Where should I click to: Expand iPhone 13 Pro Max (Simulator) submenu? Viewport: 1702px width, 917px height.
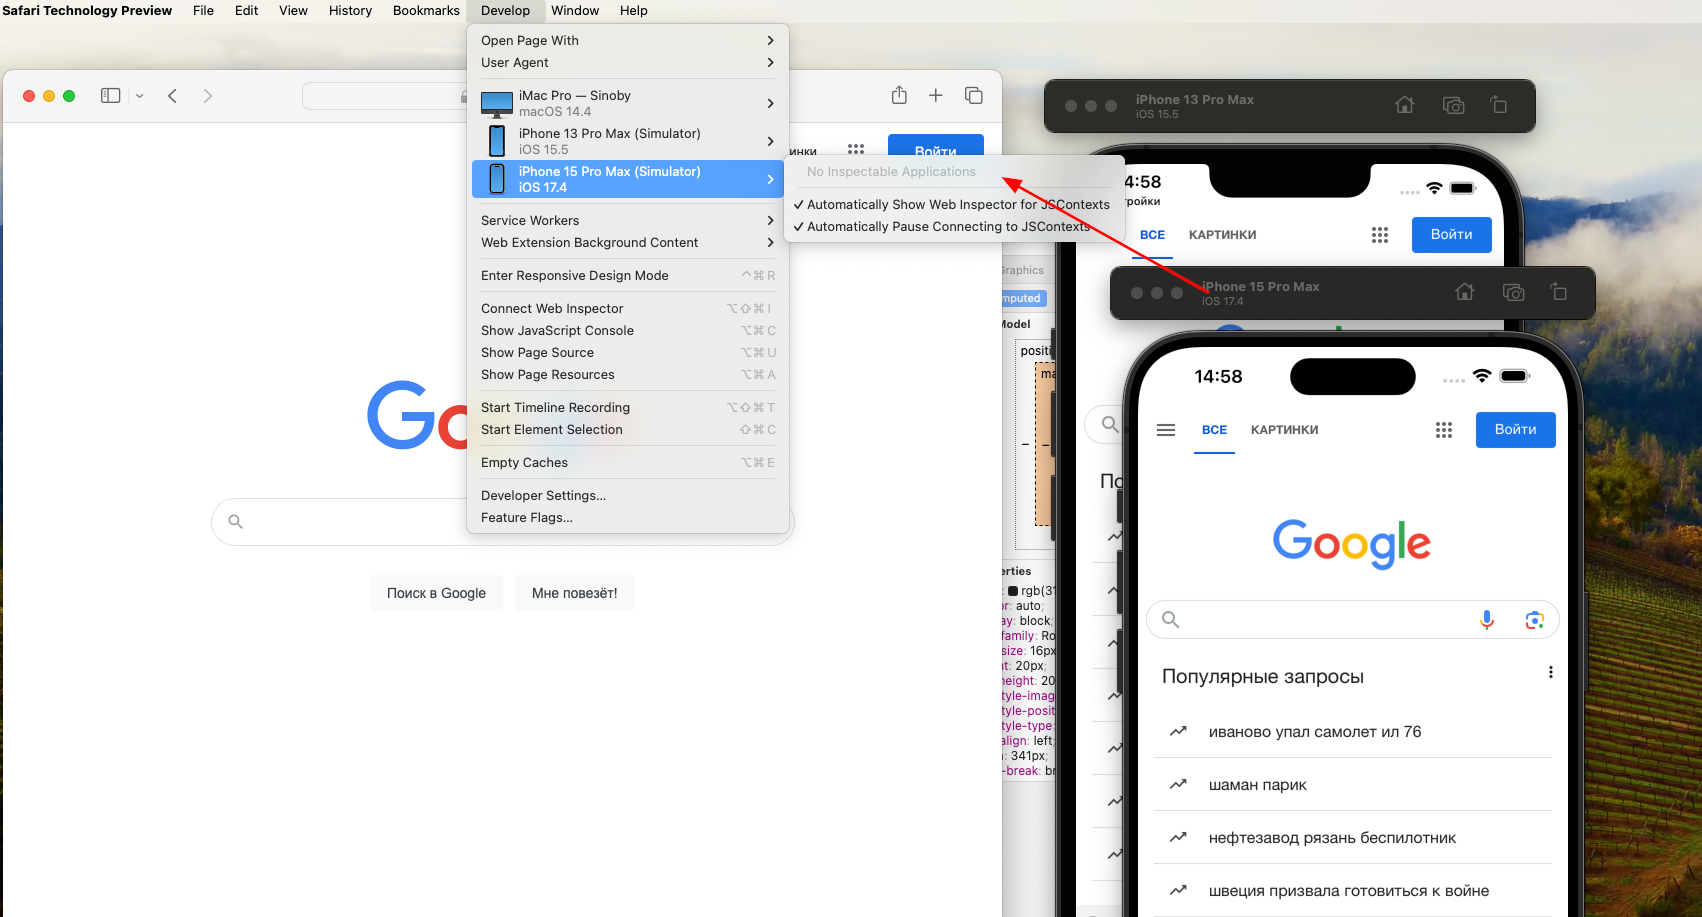pyautogui.click(x=628, y=141)
